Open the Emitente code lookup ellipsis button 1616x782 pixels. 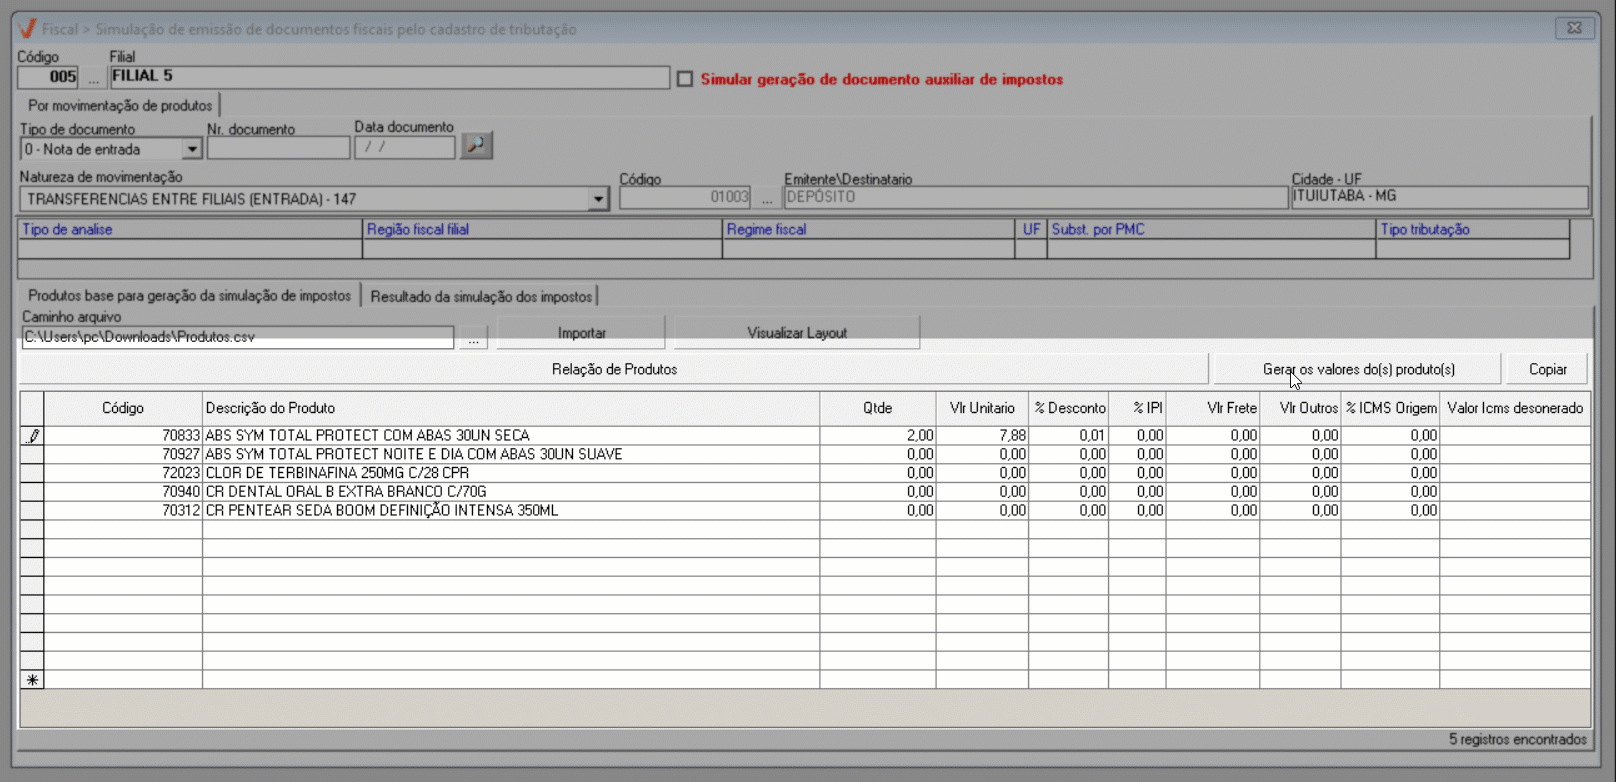[766, 198]
